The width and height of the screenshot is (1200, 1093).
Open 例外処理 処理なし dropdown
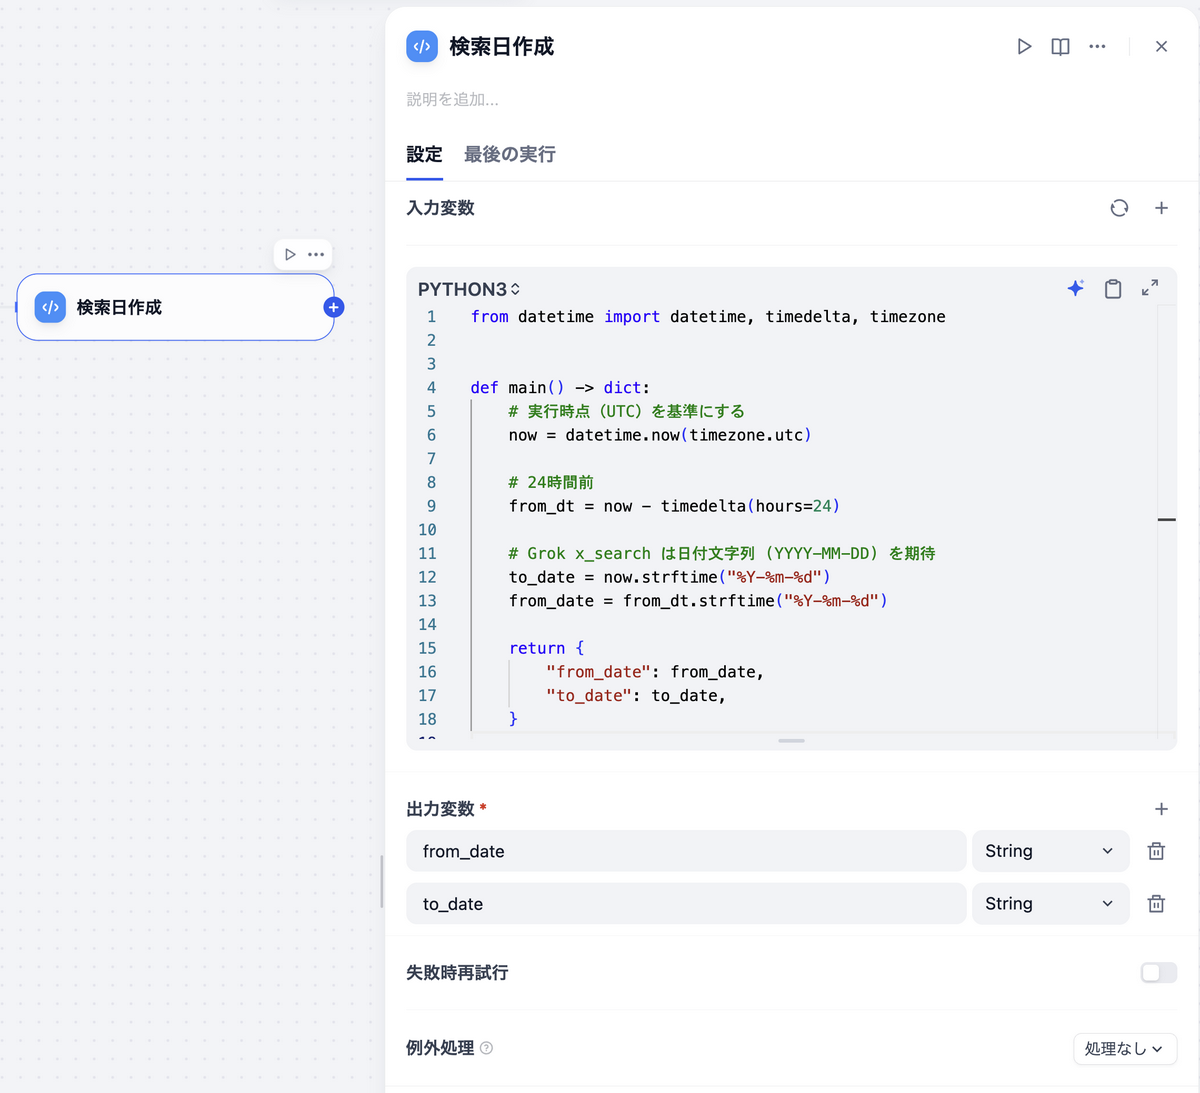(x=1124, y=1049)
